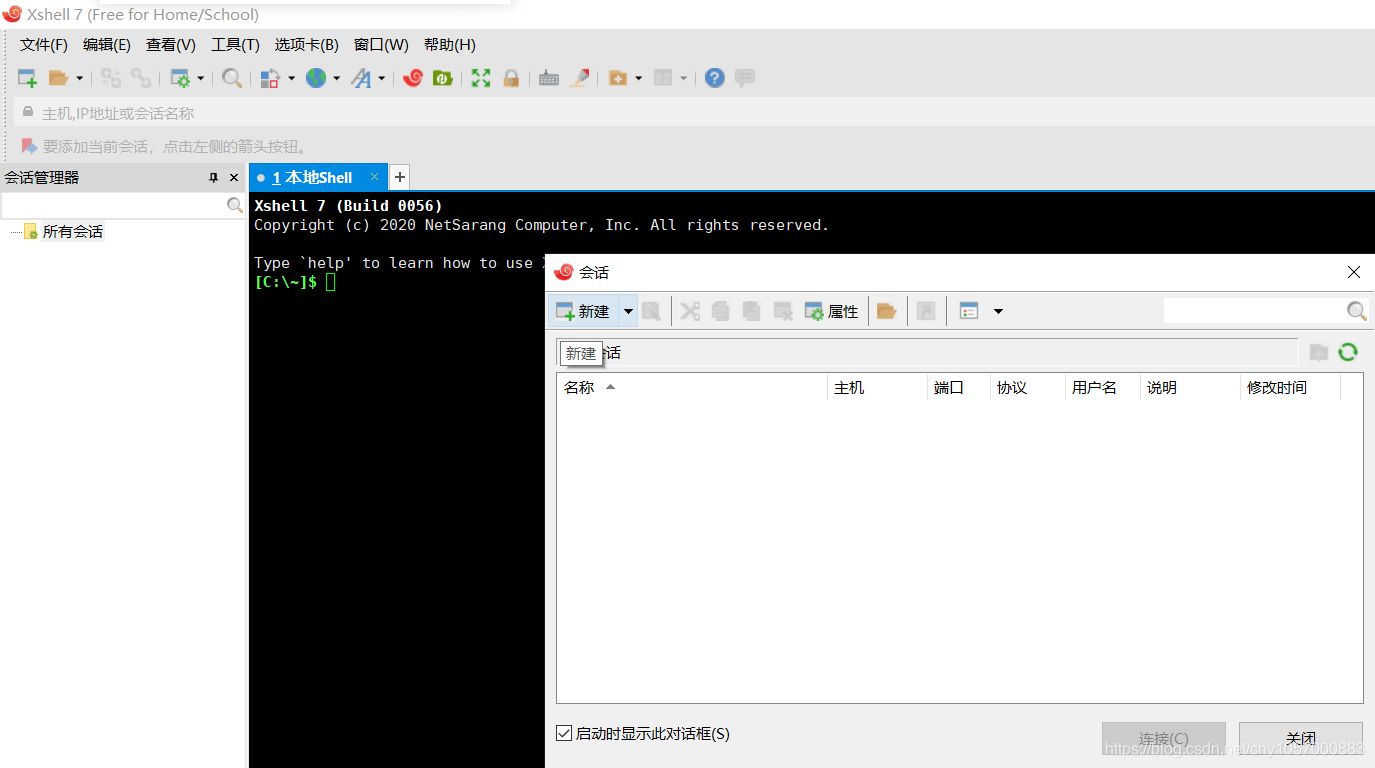Open the 帮助(H) menu
The width and height of the screenshot is (1375, 768).
tap(450, 45)
